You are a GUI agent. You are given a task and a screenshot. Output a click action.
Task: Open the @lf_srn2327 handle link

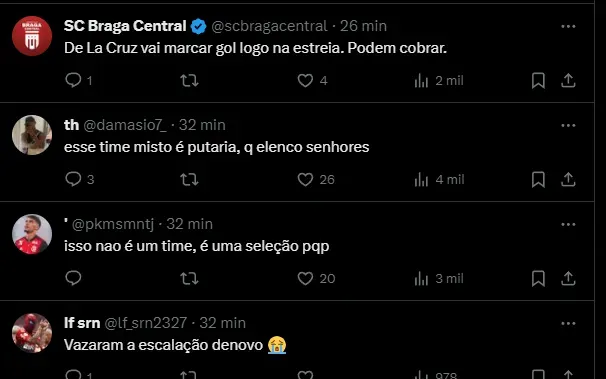point(146,323)
